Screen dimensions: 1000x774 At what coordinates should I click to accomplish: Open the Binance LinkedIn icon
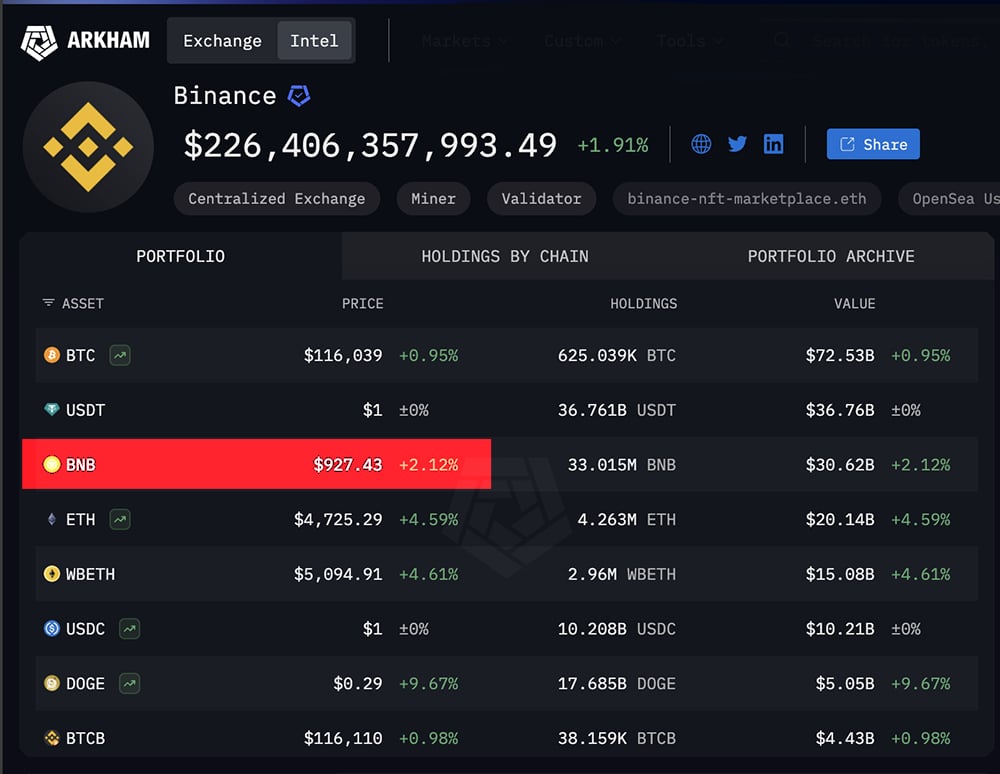pos(774,144)
